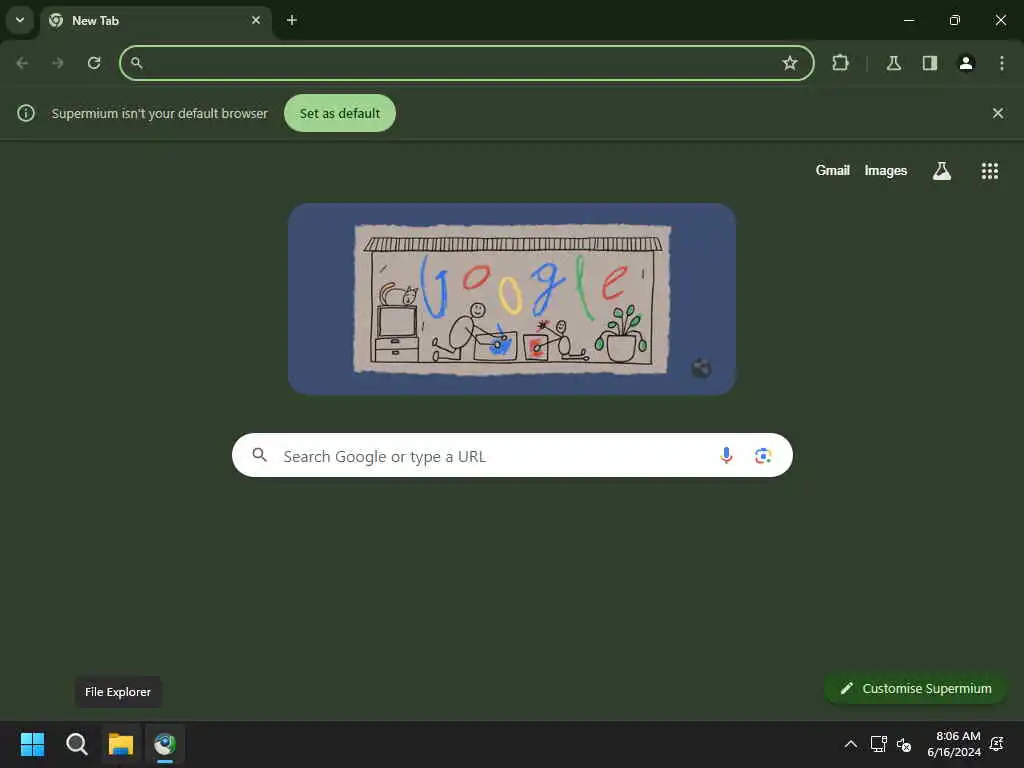The image size is (1024, 768).
Task: Click the Supermium taskbar icon
Action: point(165,744)
